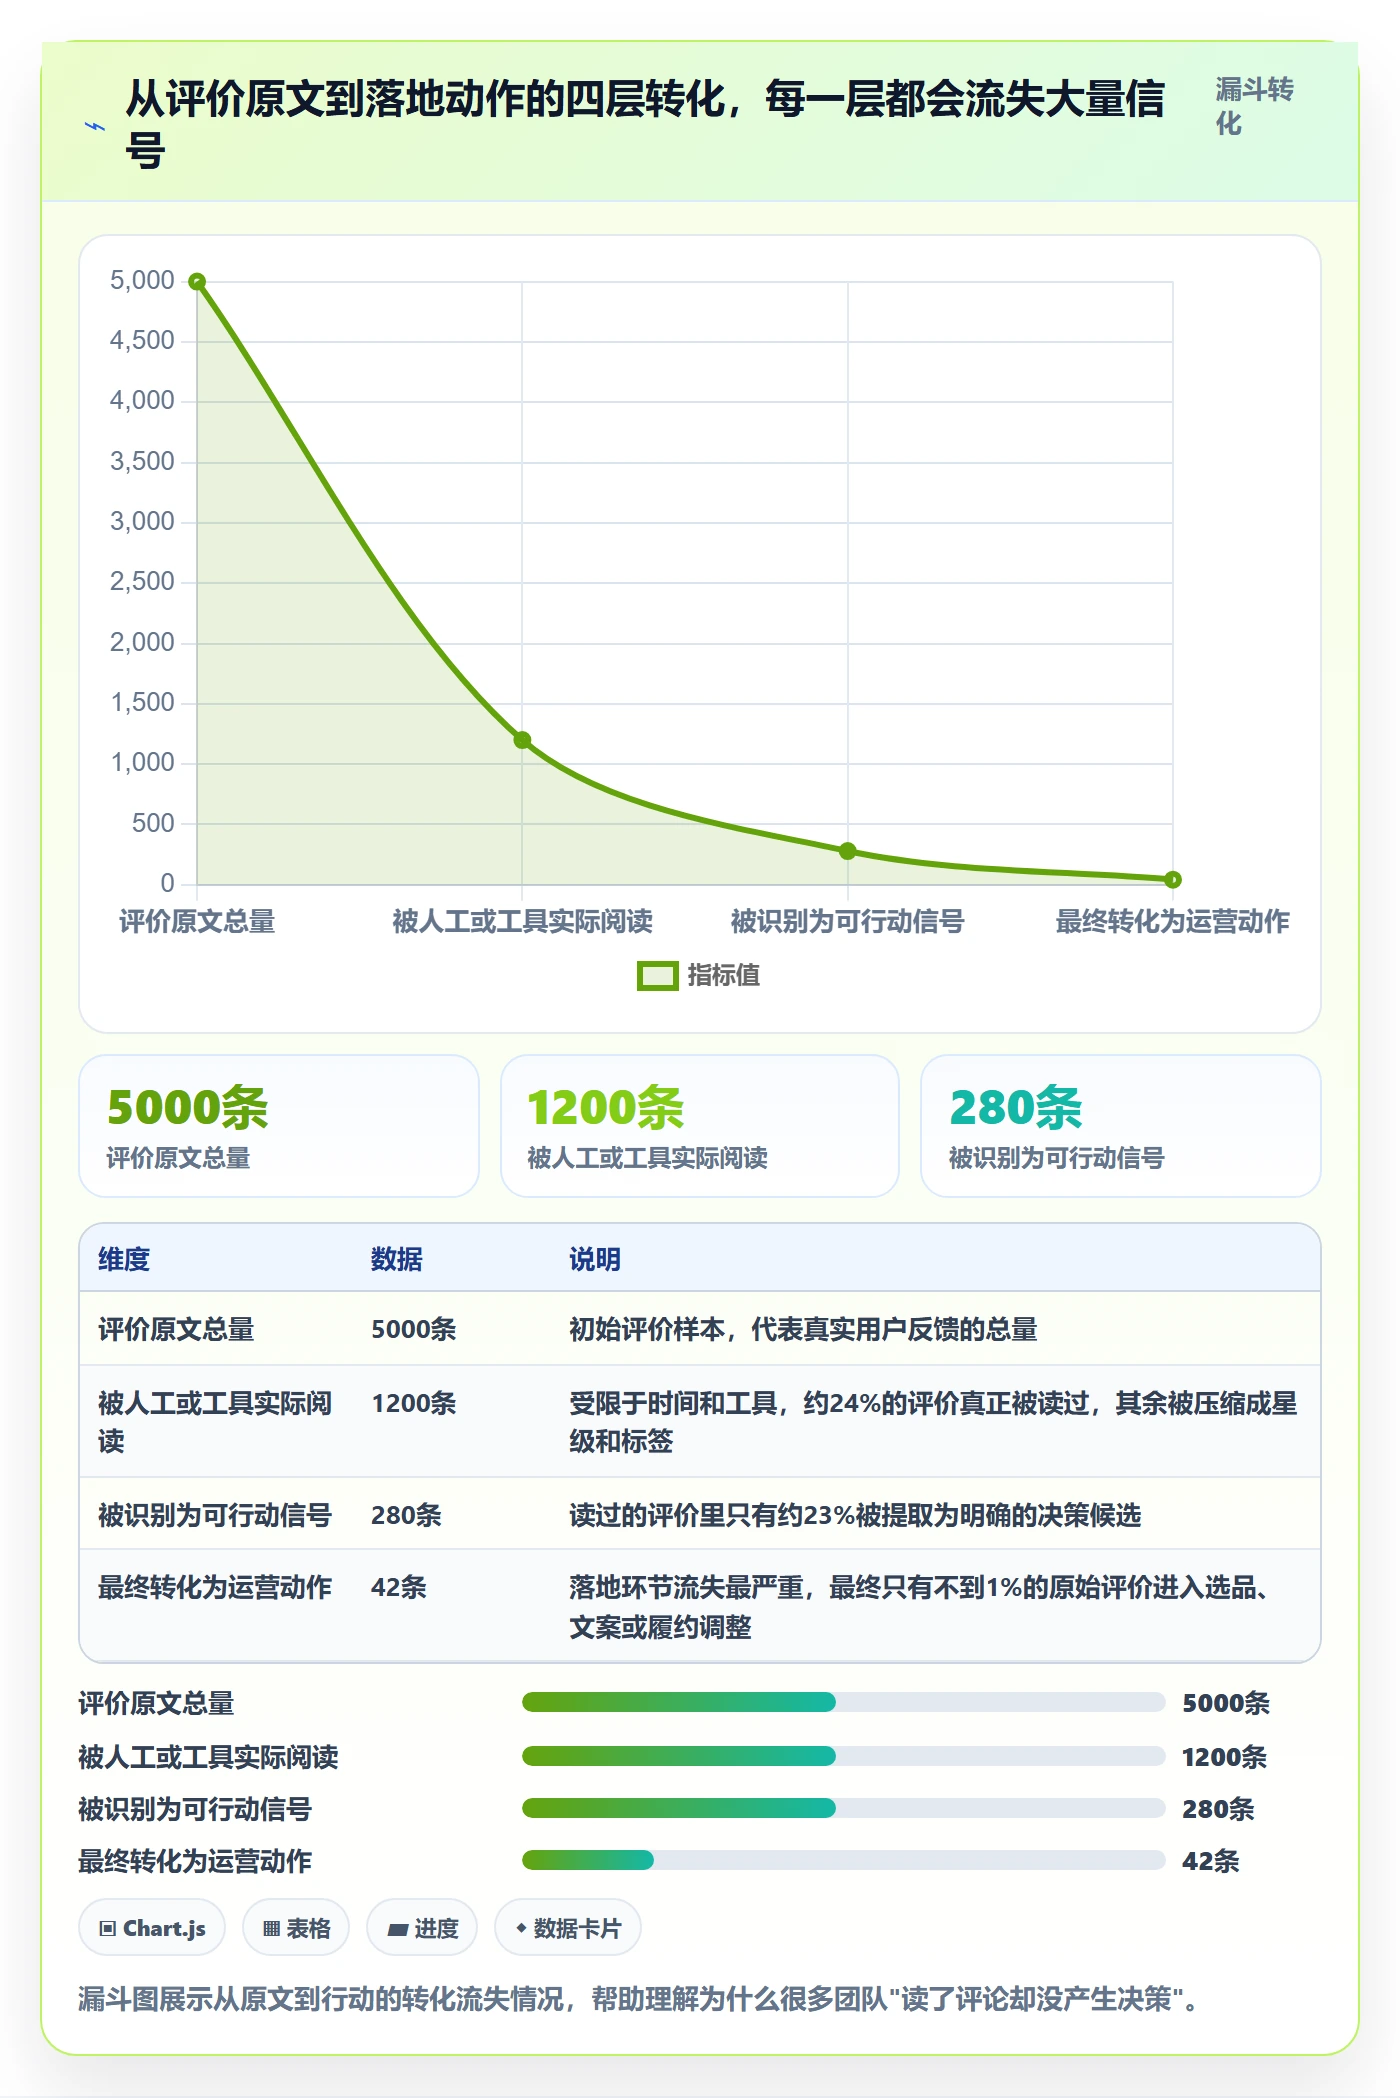
Task: Click the 被人工或工具实际阅读 x-axis label
Action: click(522, 921)
